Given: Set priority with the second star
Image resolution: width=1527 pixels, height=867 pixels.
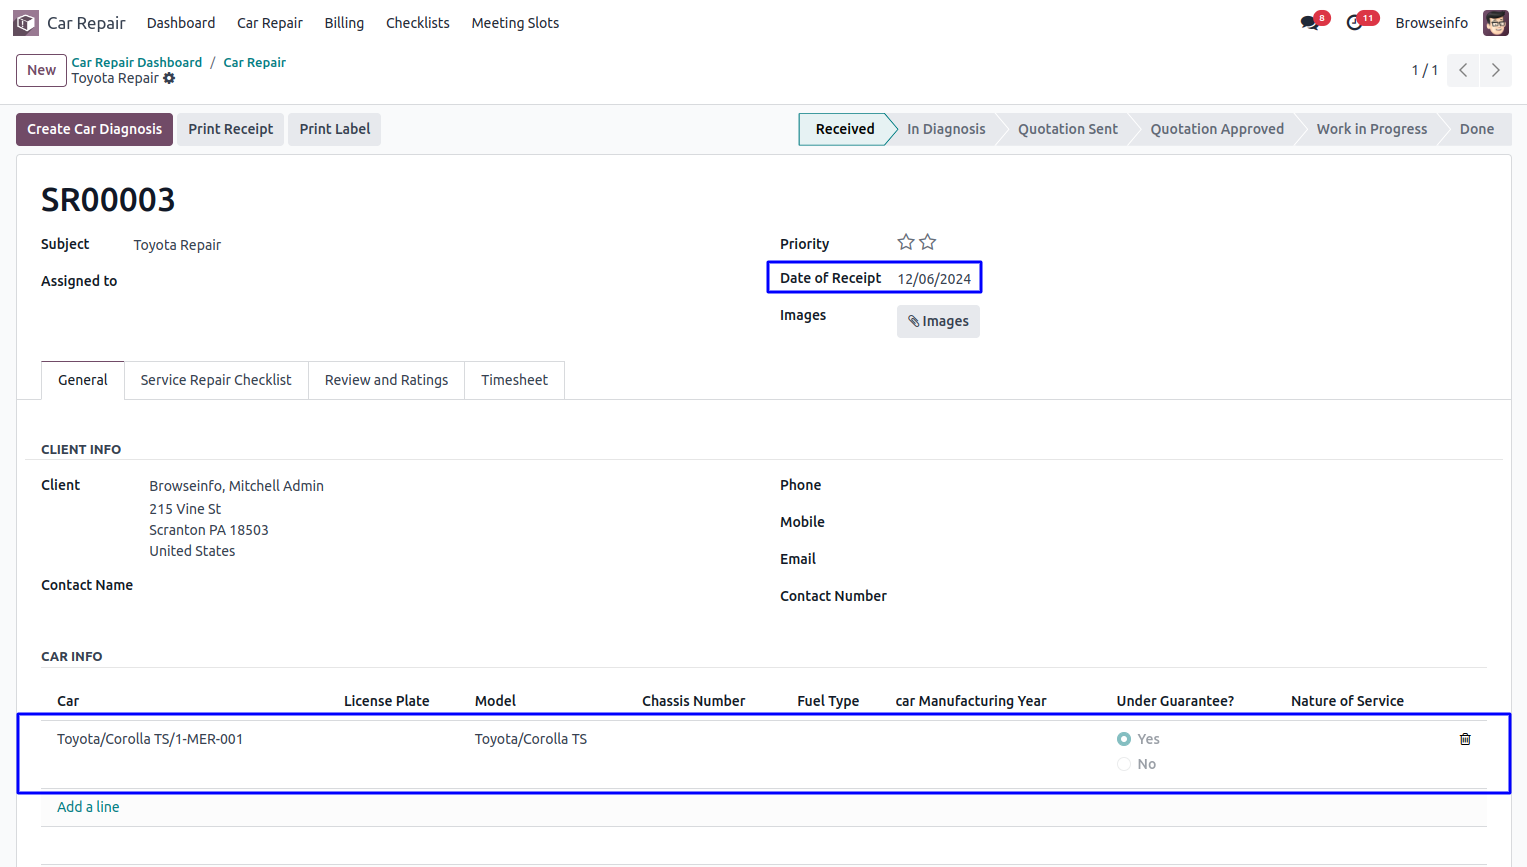Looking at the screenshot, I should [x=928, y=242].
